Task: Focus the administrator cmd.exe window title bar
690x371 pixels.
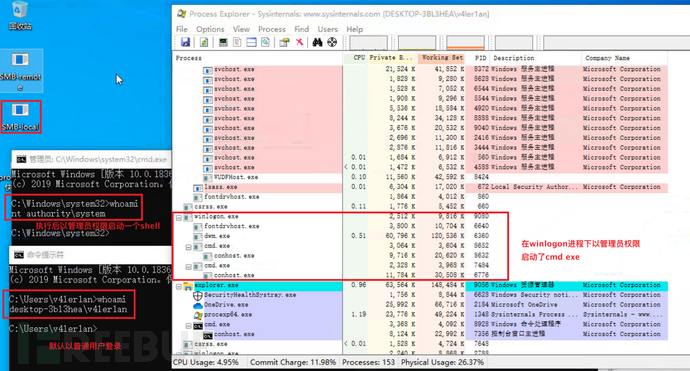Action: pyautogui.click(x=92, y=159)
